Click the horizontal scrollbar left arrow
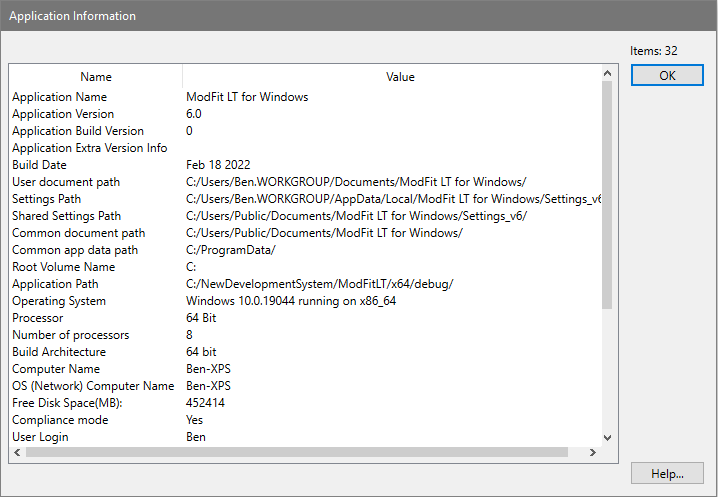The height and width of the screenshot is (497, 718). pyautogui.click(x=17, y=453)
